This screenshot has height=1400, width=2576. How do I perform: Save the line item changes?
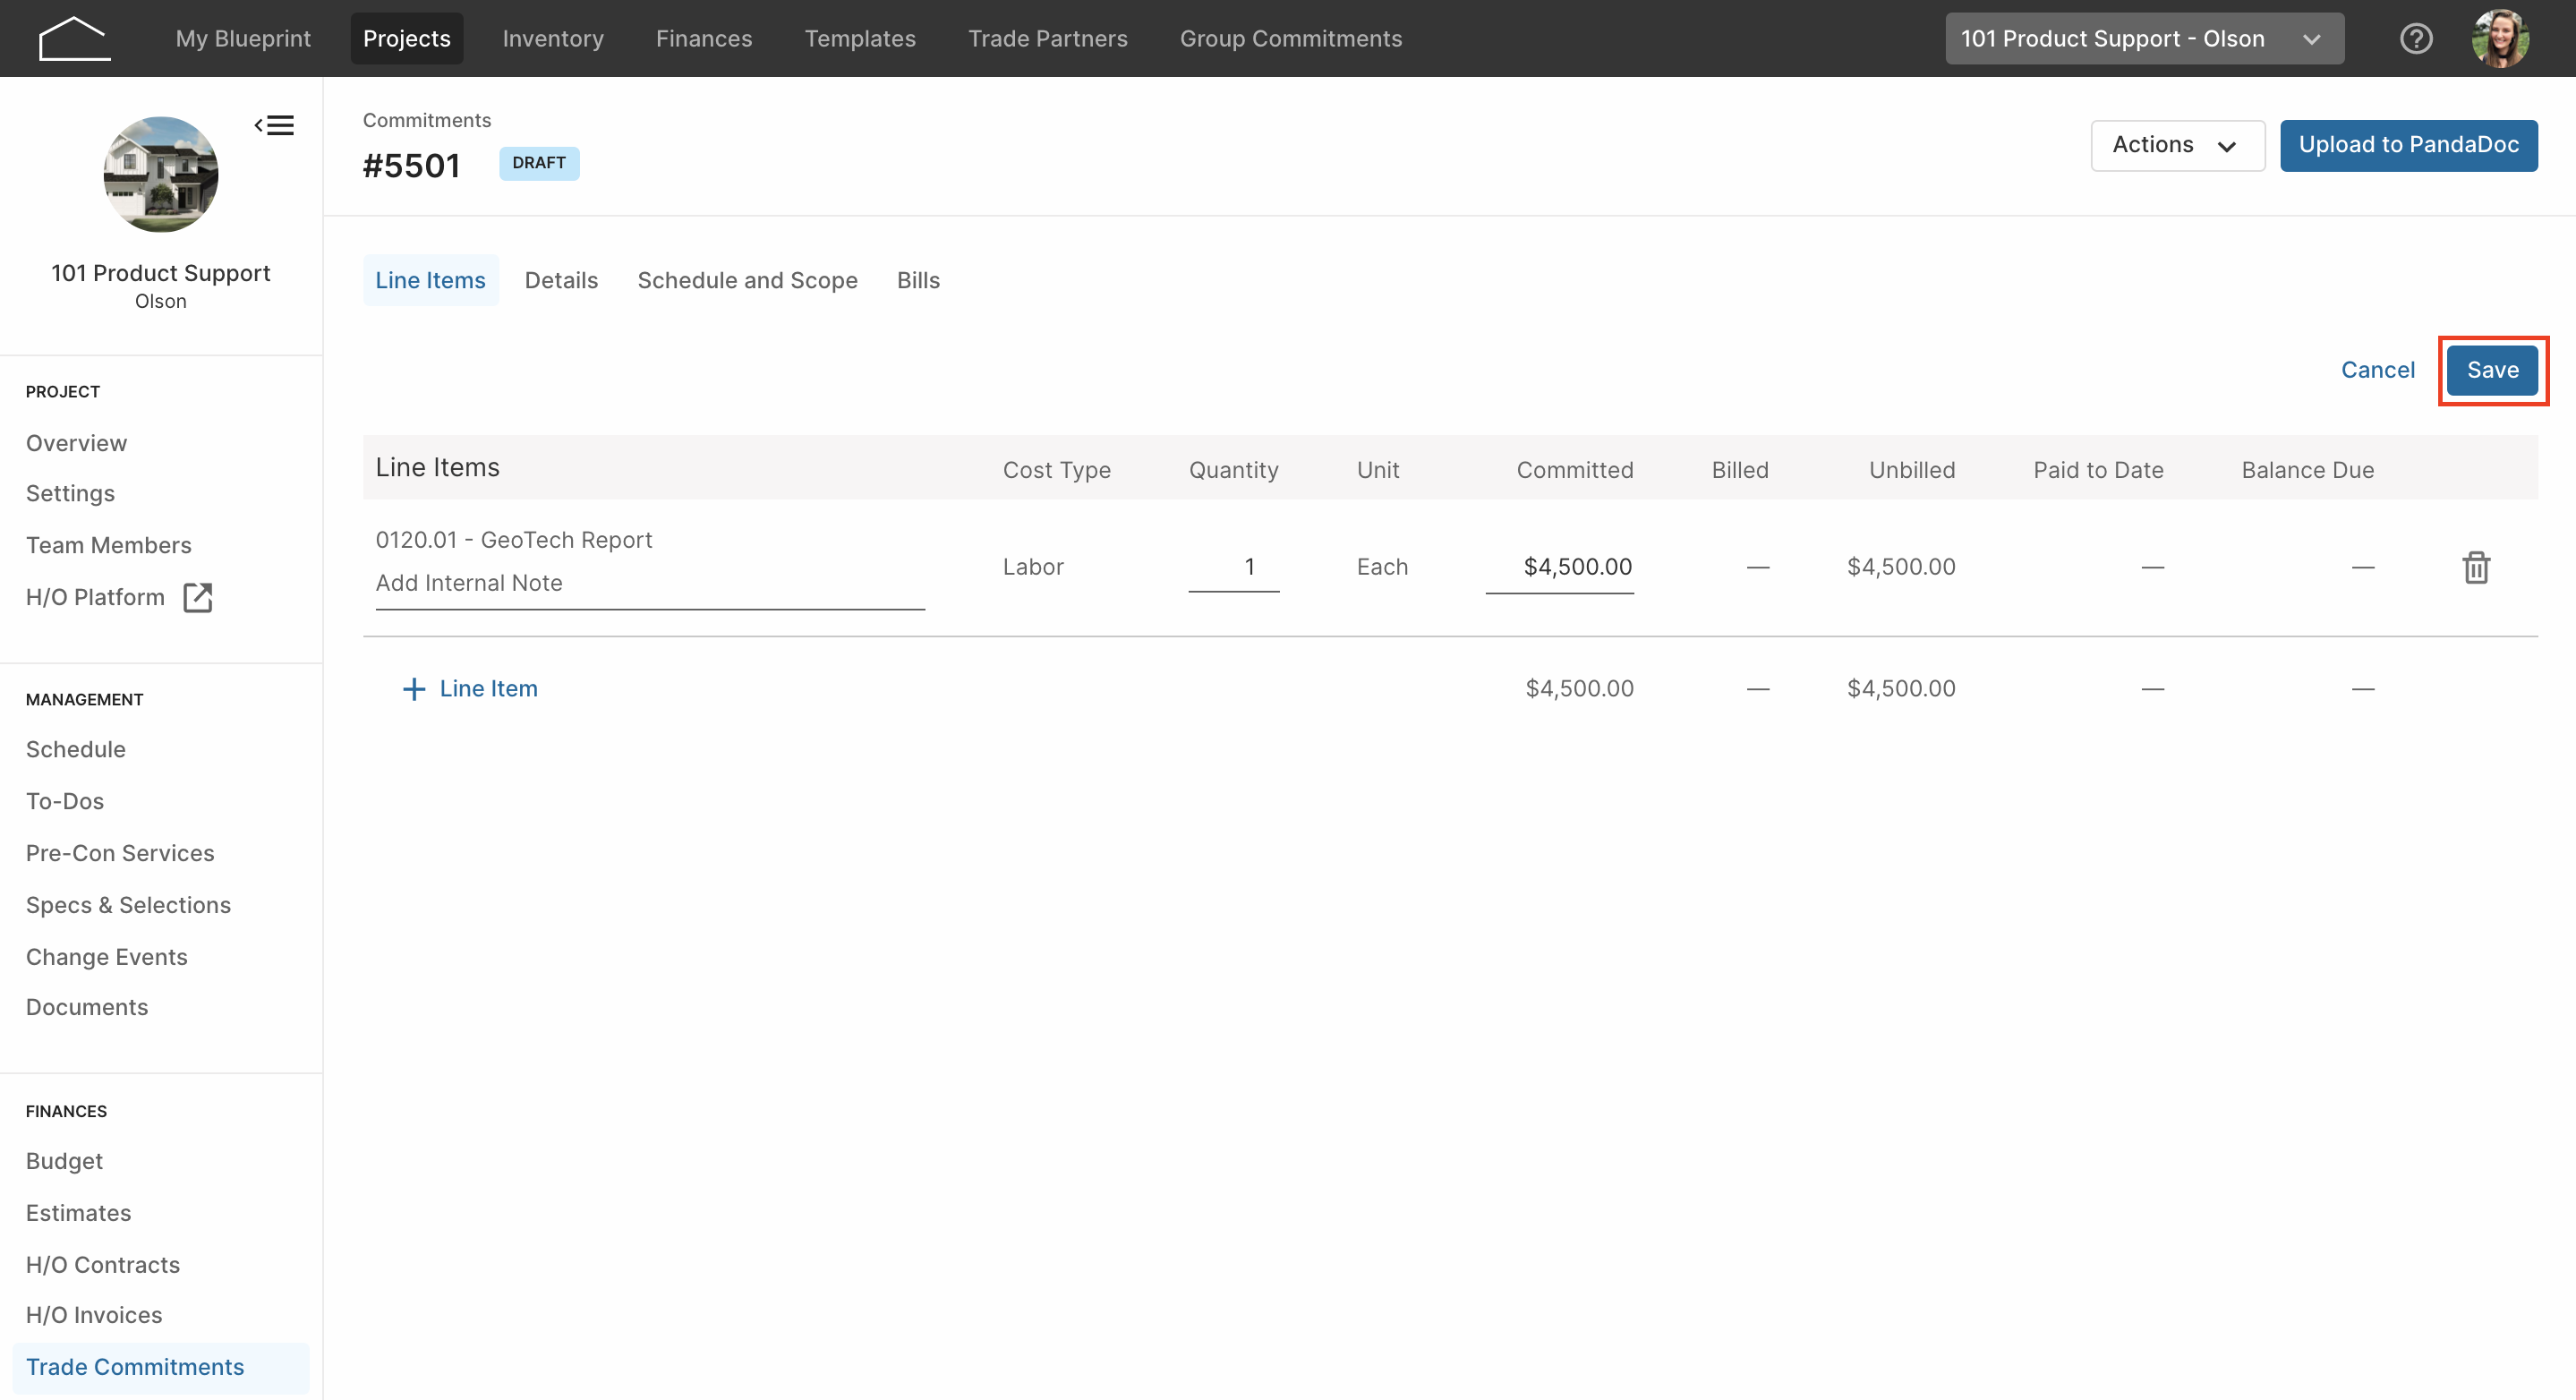point(2492,370)
